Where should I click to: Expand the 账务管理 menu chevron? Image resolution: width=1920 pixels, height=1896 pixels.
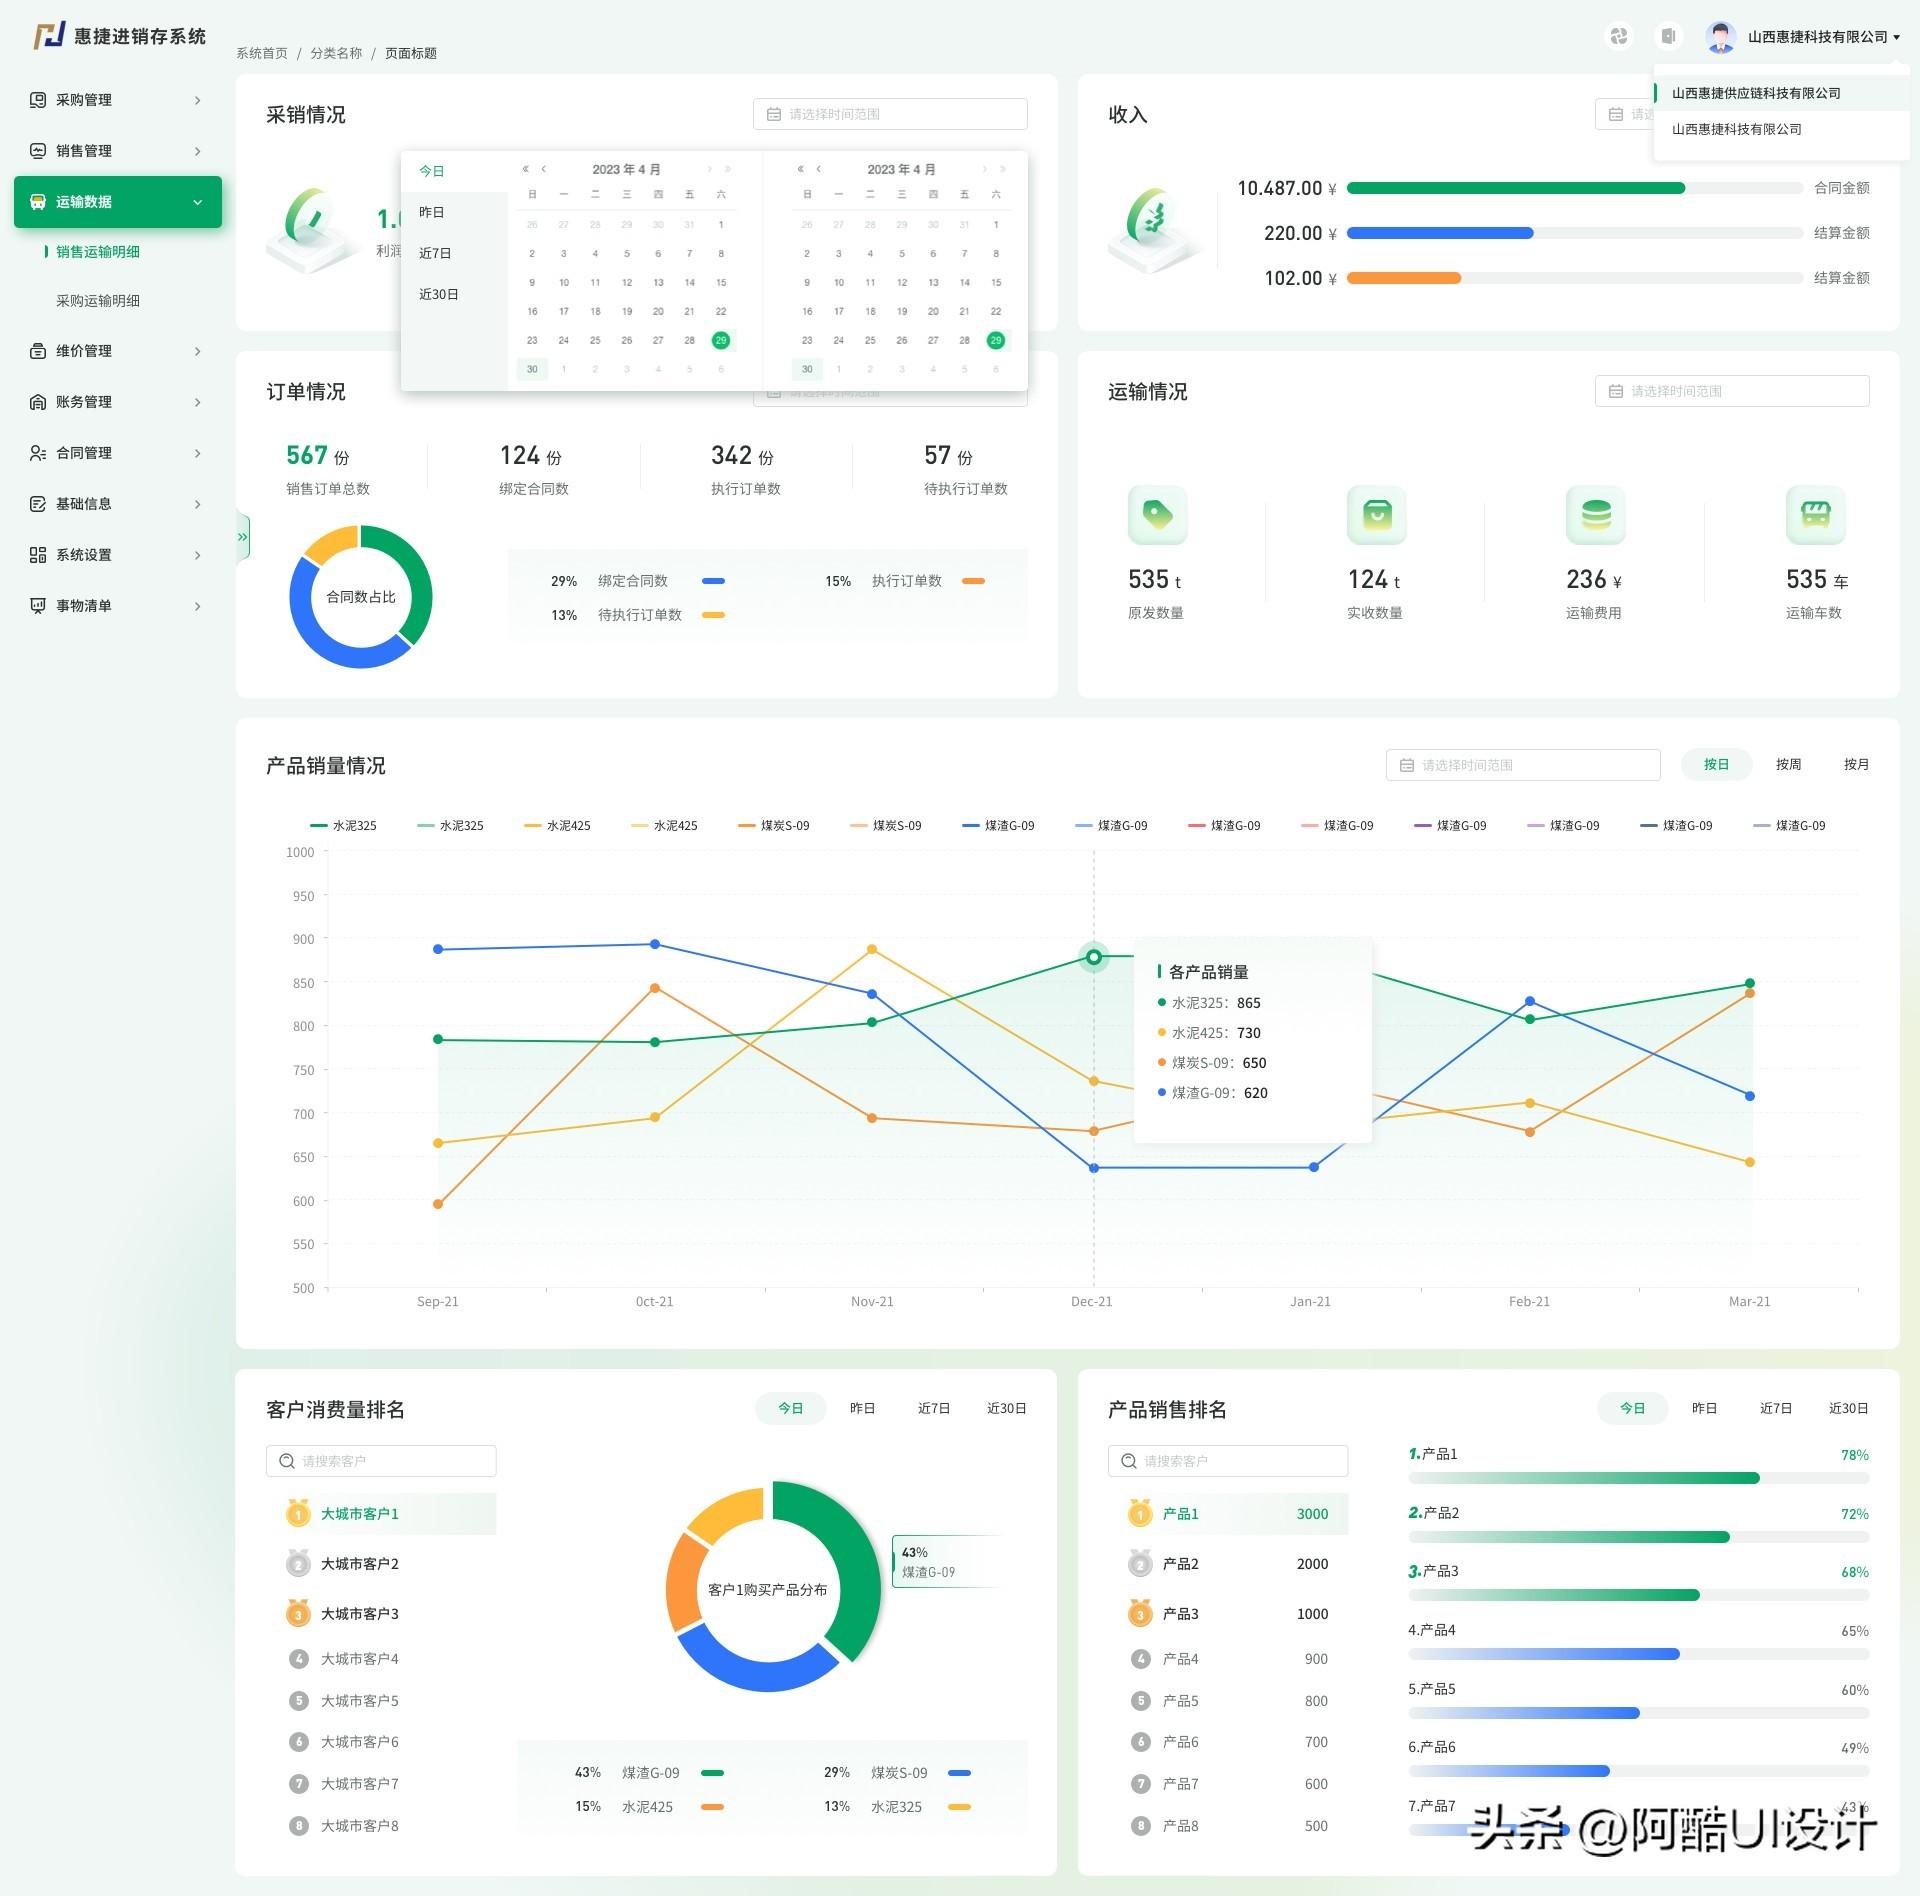[x=197, y=402]
